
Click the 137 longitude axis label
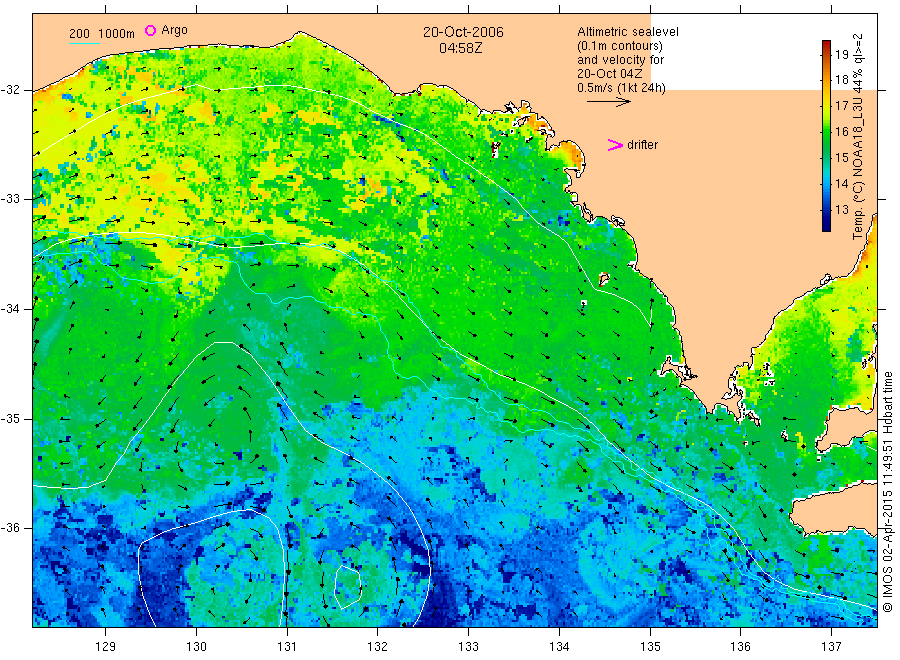[x=831, y=647]
